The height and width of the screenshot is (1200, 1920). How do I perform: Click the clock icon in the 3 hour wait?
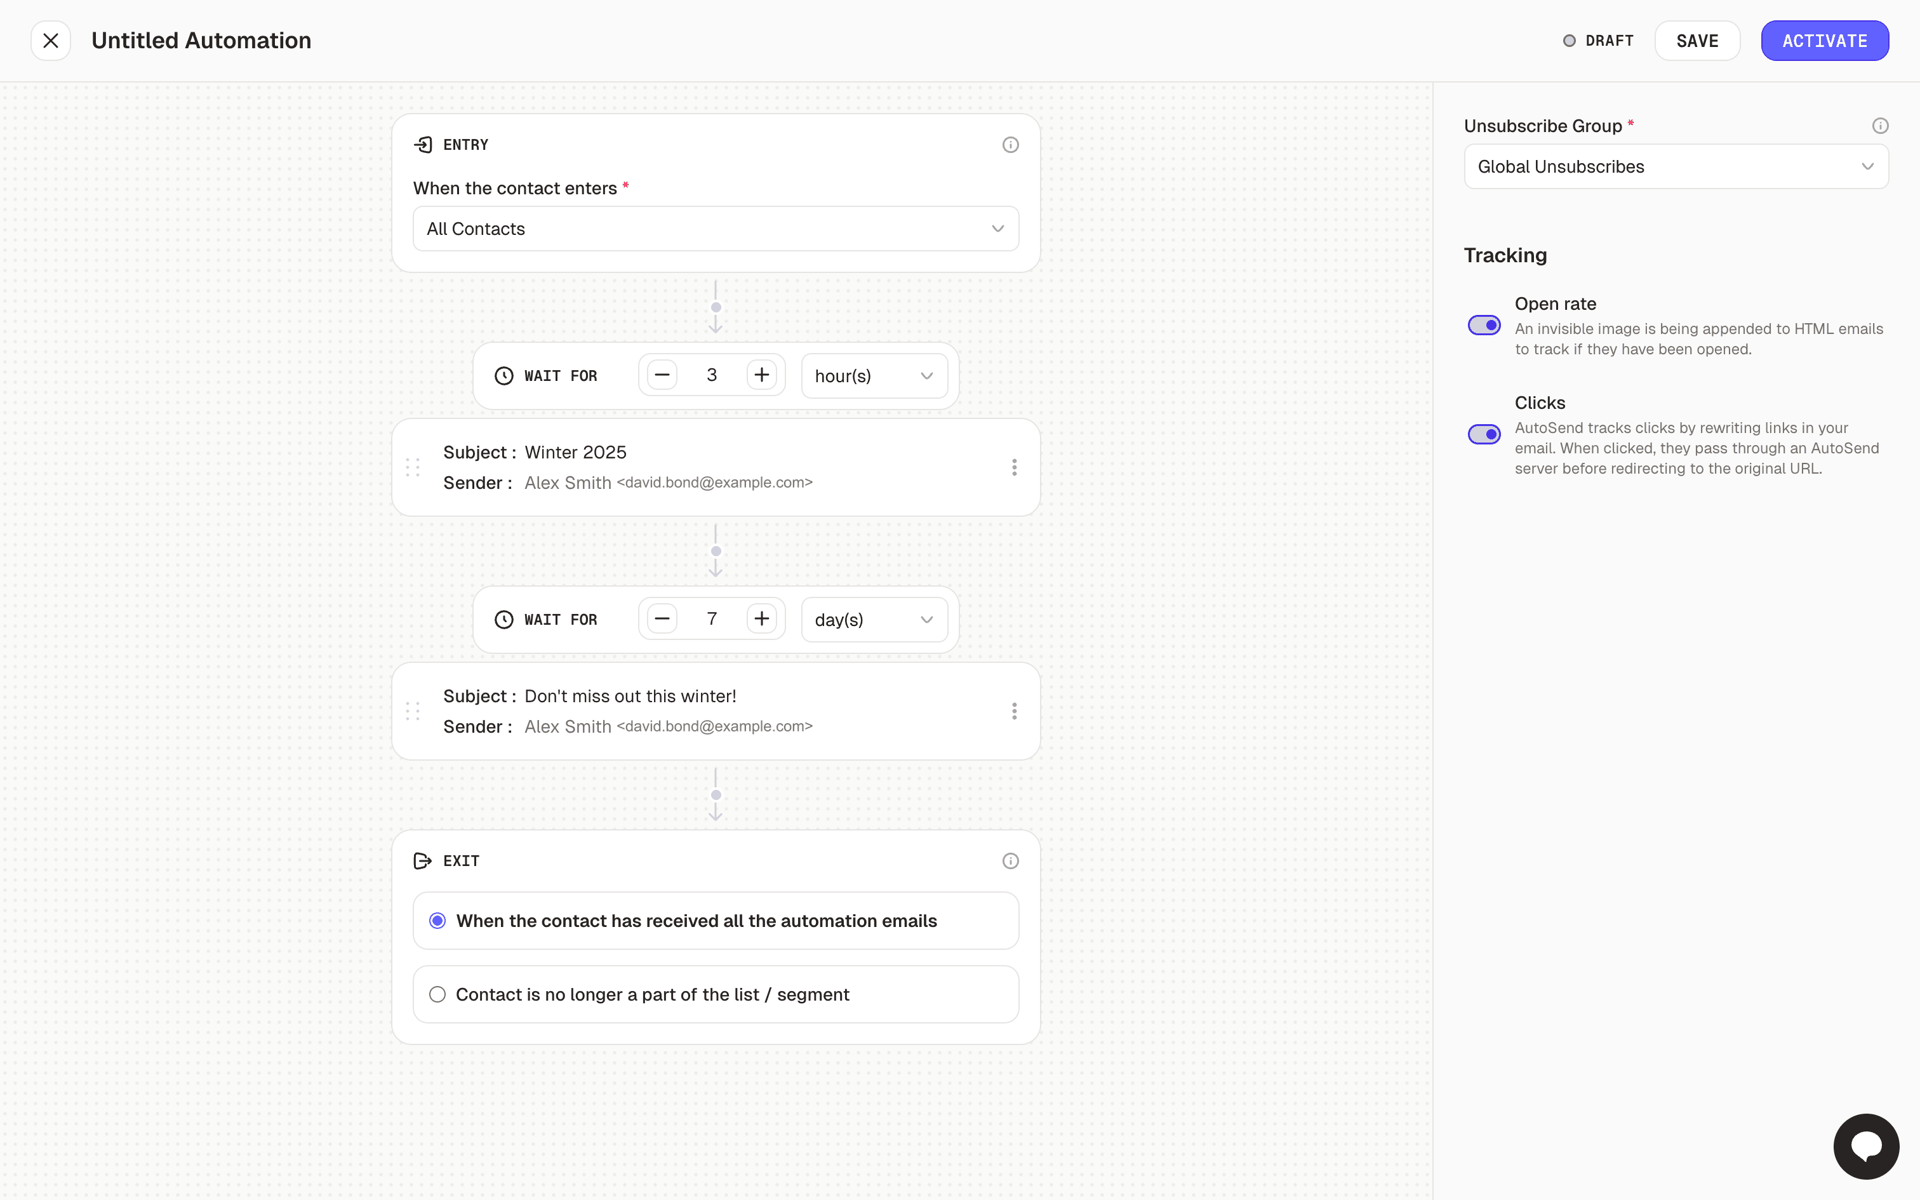(504, 376)
